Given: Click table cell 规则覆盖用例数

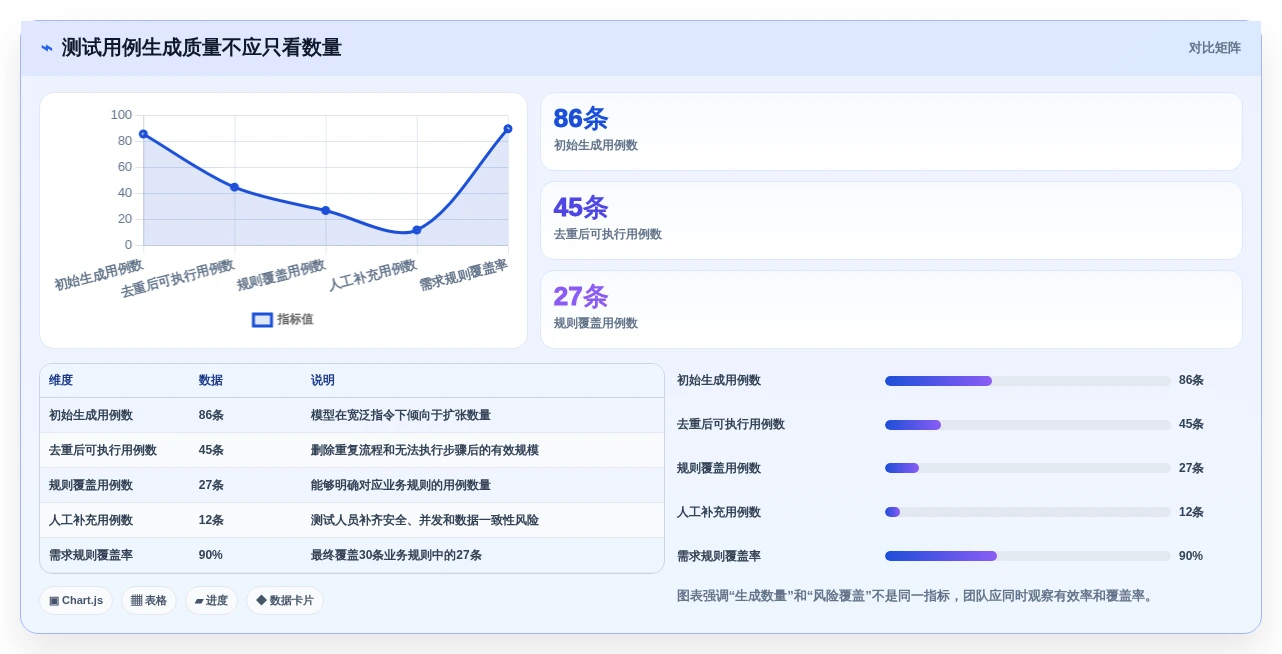Looking at the screenshot, I should (x=91, y=485).
